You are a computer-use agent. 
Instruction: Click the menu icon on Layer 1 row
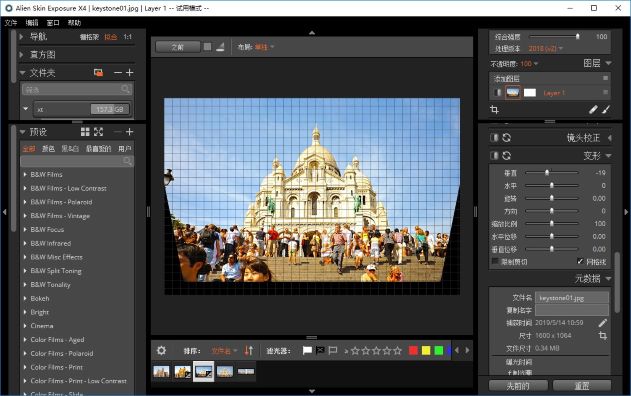point(605,93)
